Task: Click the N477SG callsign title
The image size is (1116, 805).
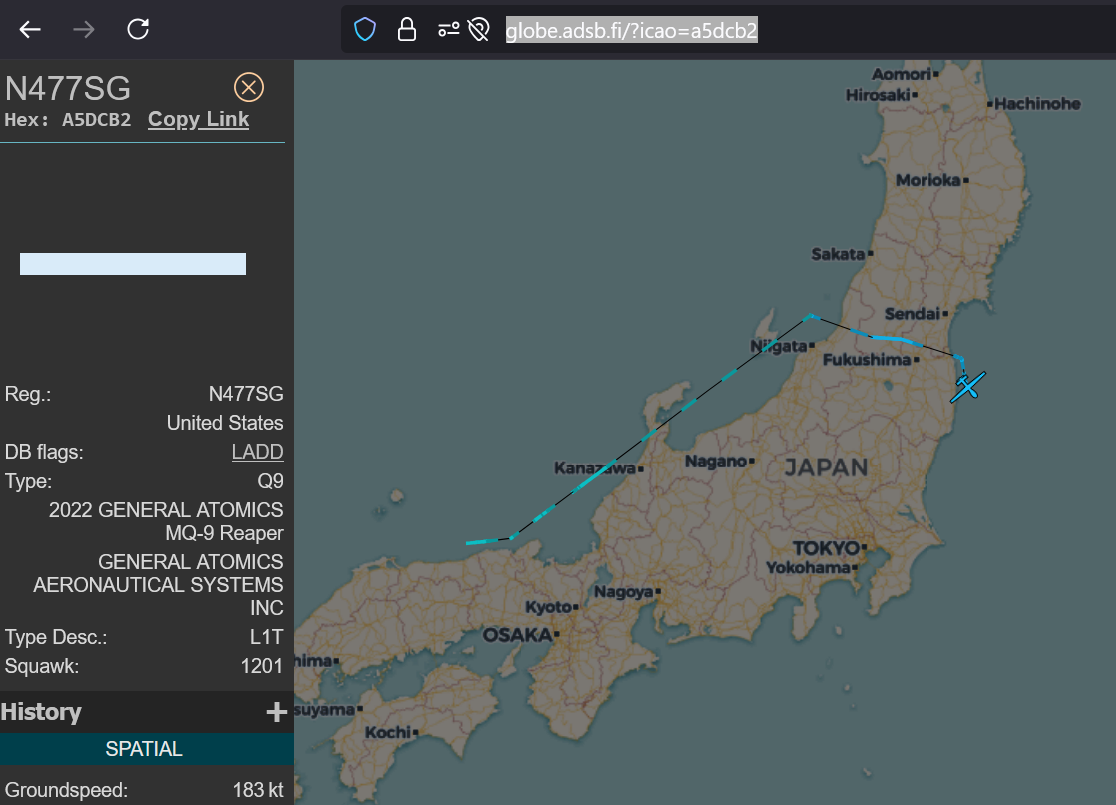Action: coord(68,88)
